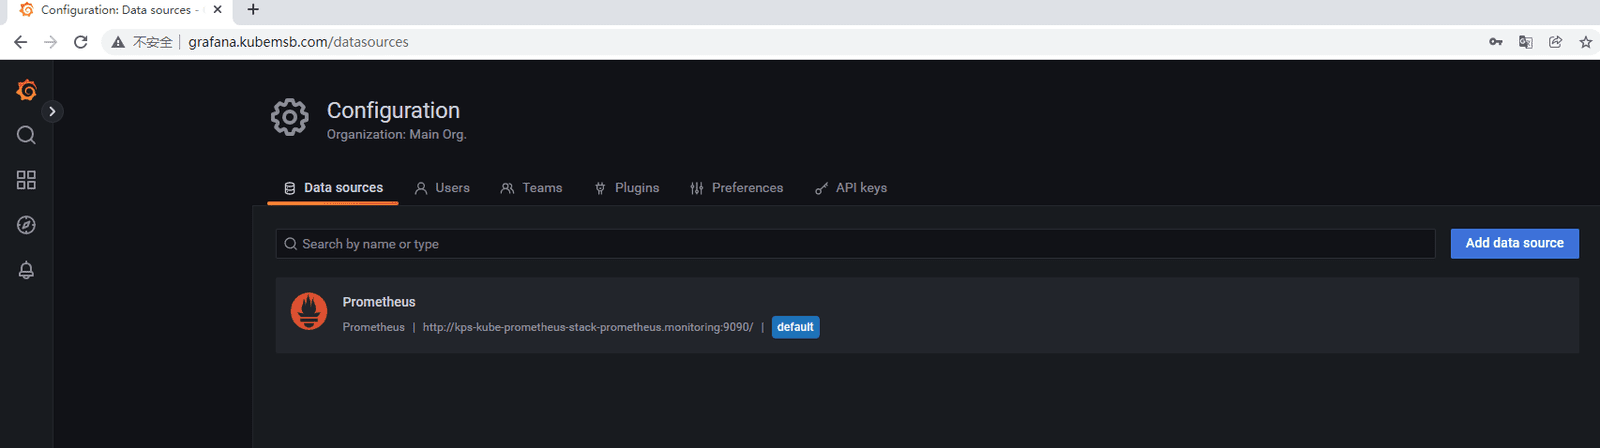Open the Dashboards grid icon in sidebar
Image resolution: width=1600 pixels, height=448 pixels.
27,180
